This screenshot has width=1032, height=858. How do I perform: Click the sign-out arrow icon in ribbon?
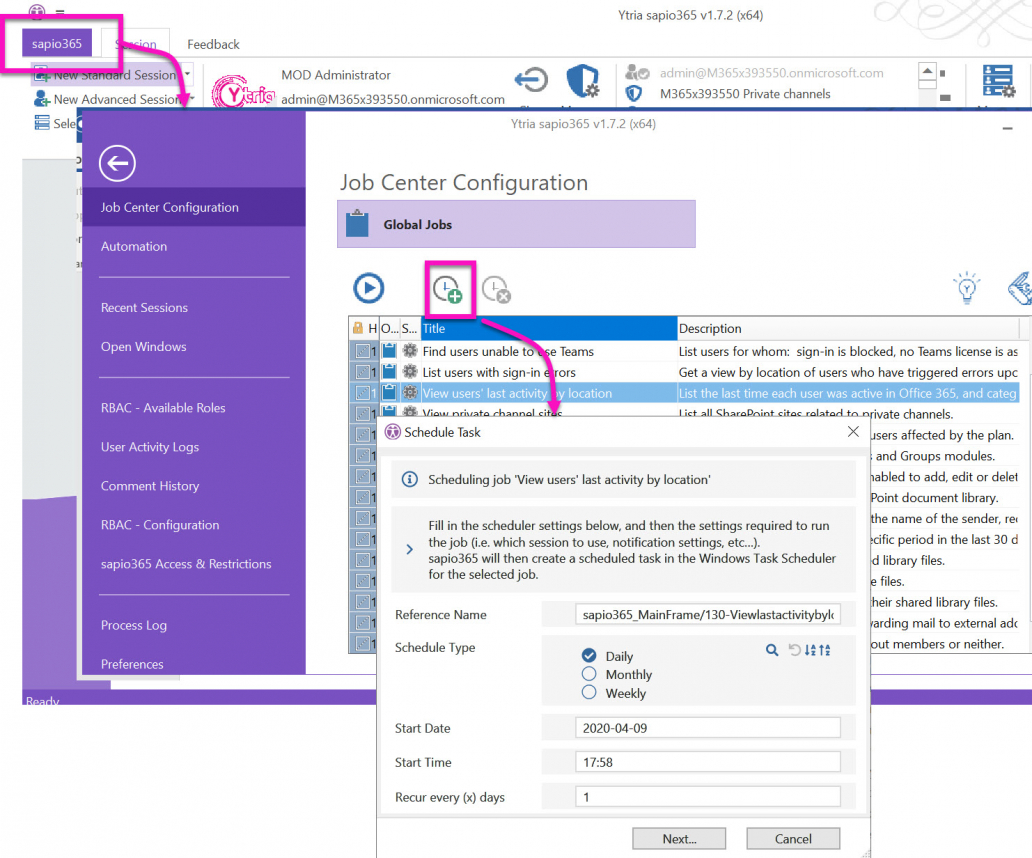[531, 80]
